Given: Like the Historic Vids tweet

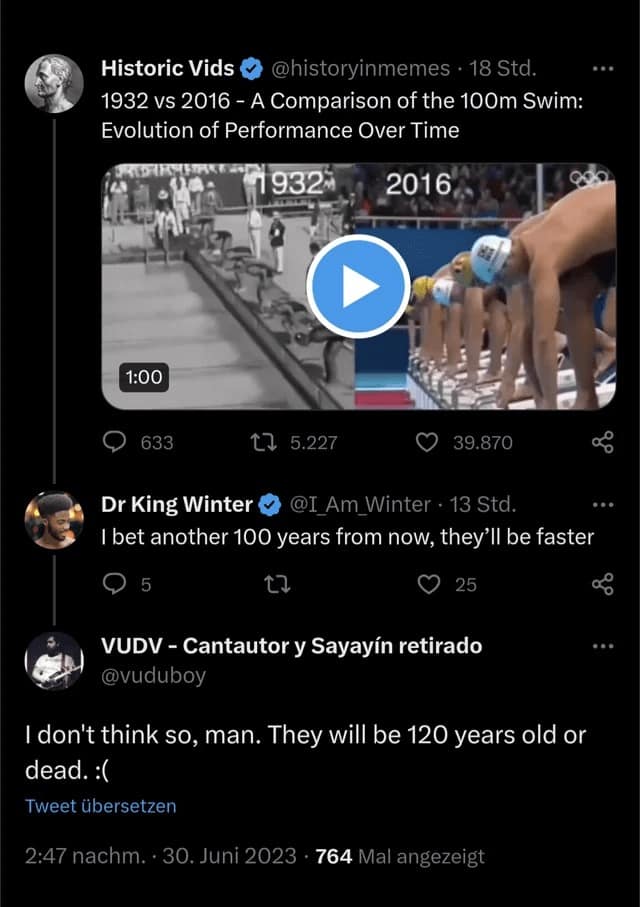Looking at the screenshot, I should tap(427, 443).
